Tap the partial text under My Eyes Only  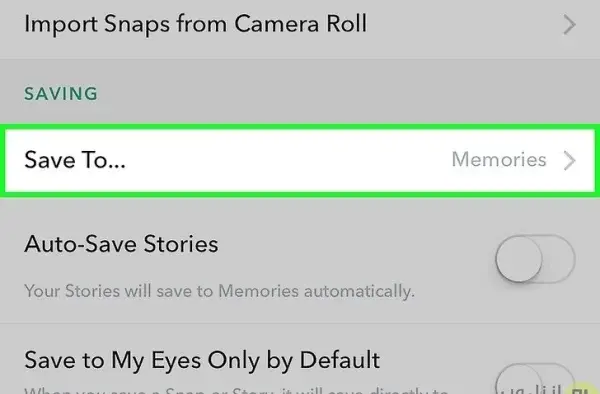coord(236,391)
